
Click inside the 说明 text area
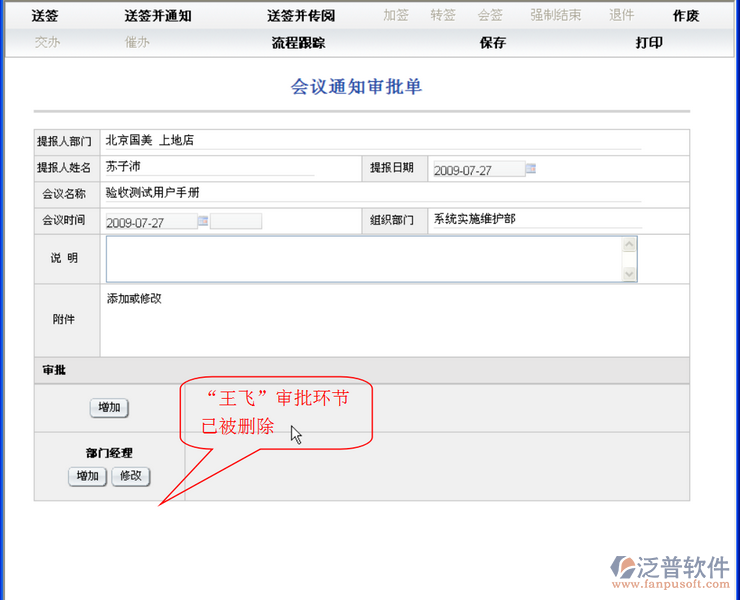click(x=362, y=259)
